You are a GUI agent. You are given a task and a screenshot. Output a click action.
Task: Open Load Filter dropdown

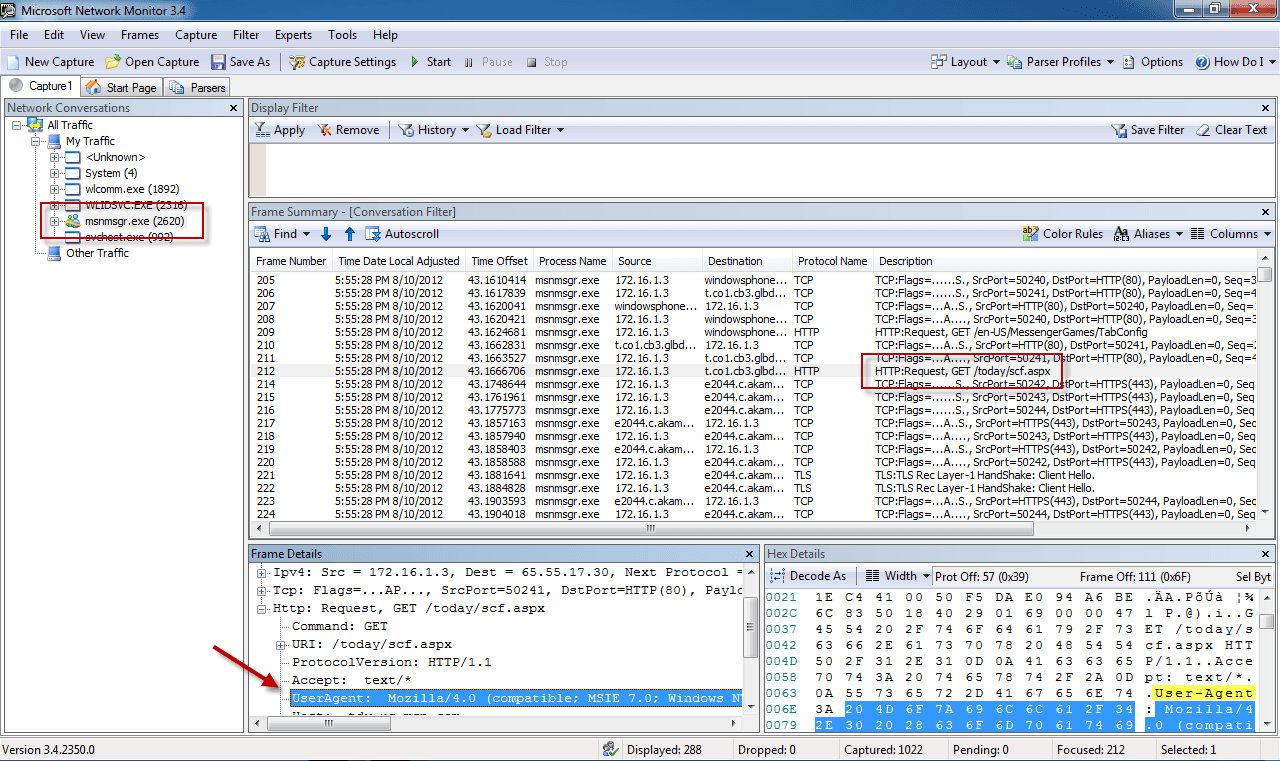[x=520, y=130]
